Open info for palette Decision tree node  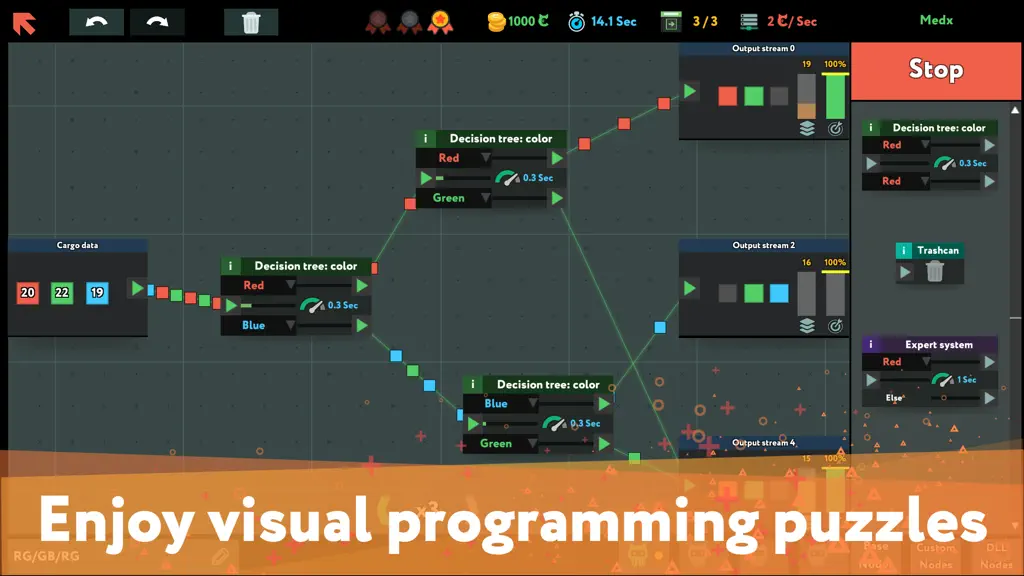(x=871, y=127)
